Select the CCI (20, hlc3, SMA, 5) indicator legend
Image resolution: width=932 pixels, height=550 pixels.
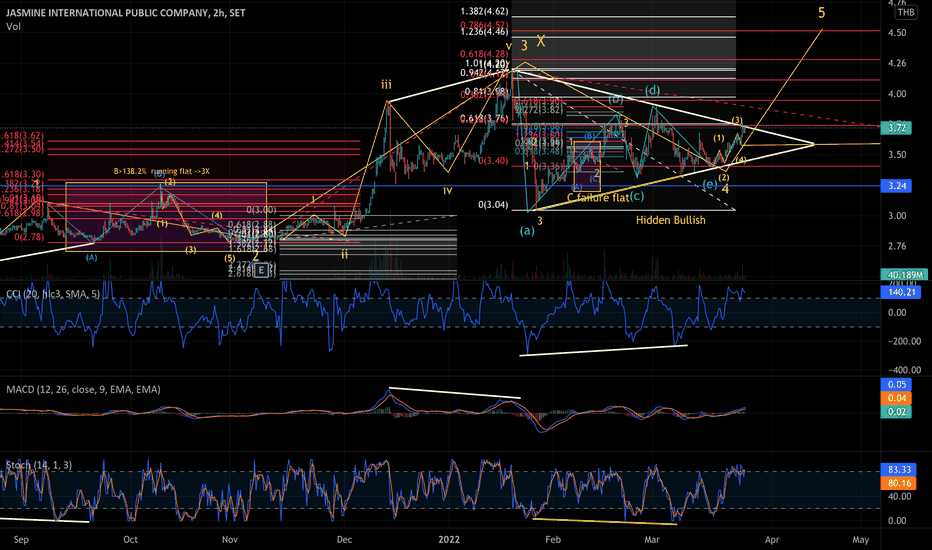click(53, 294)
